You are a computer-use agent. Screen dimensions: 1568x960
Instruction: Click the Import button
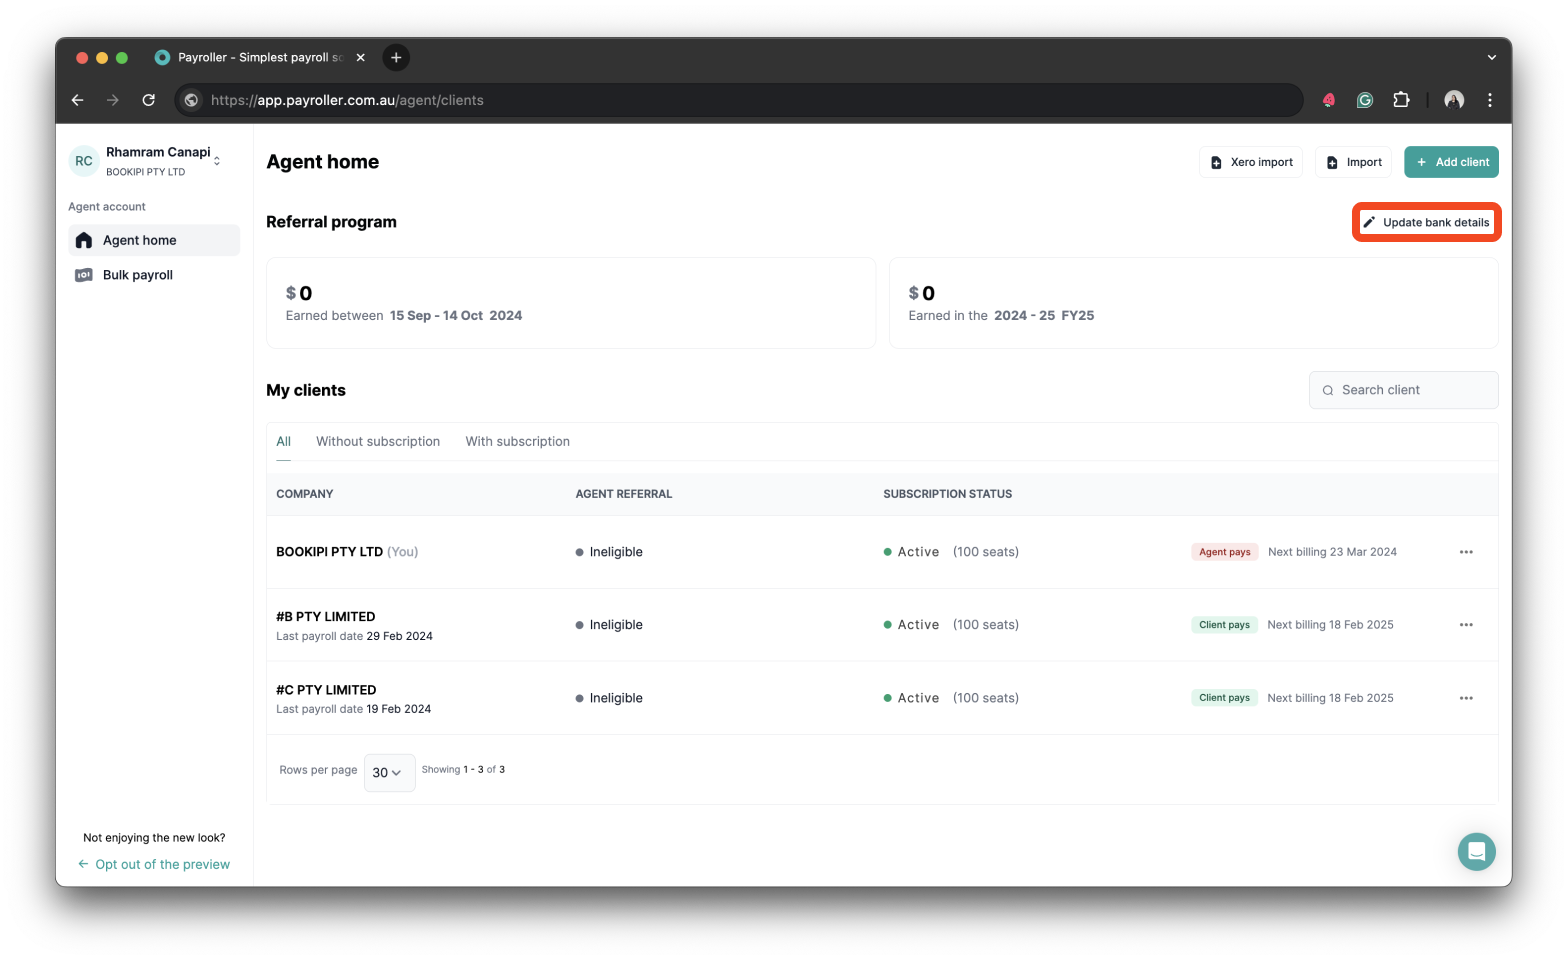coord(1353,162)
